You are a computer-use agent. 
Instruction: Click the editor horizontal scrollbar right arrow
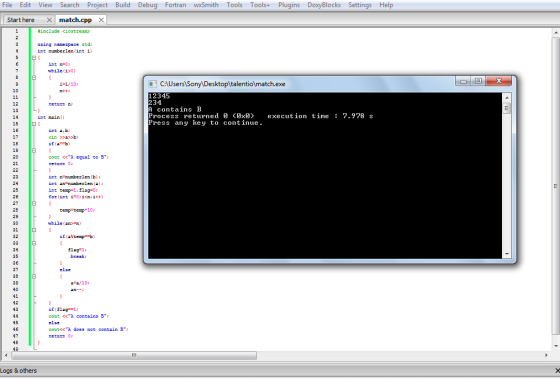point(546,355)
